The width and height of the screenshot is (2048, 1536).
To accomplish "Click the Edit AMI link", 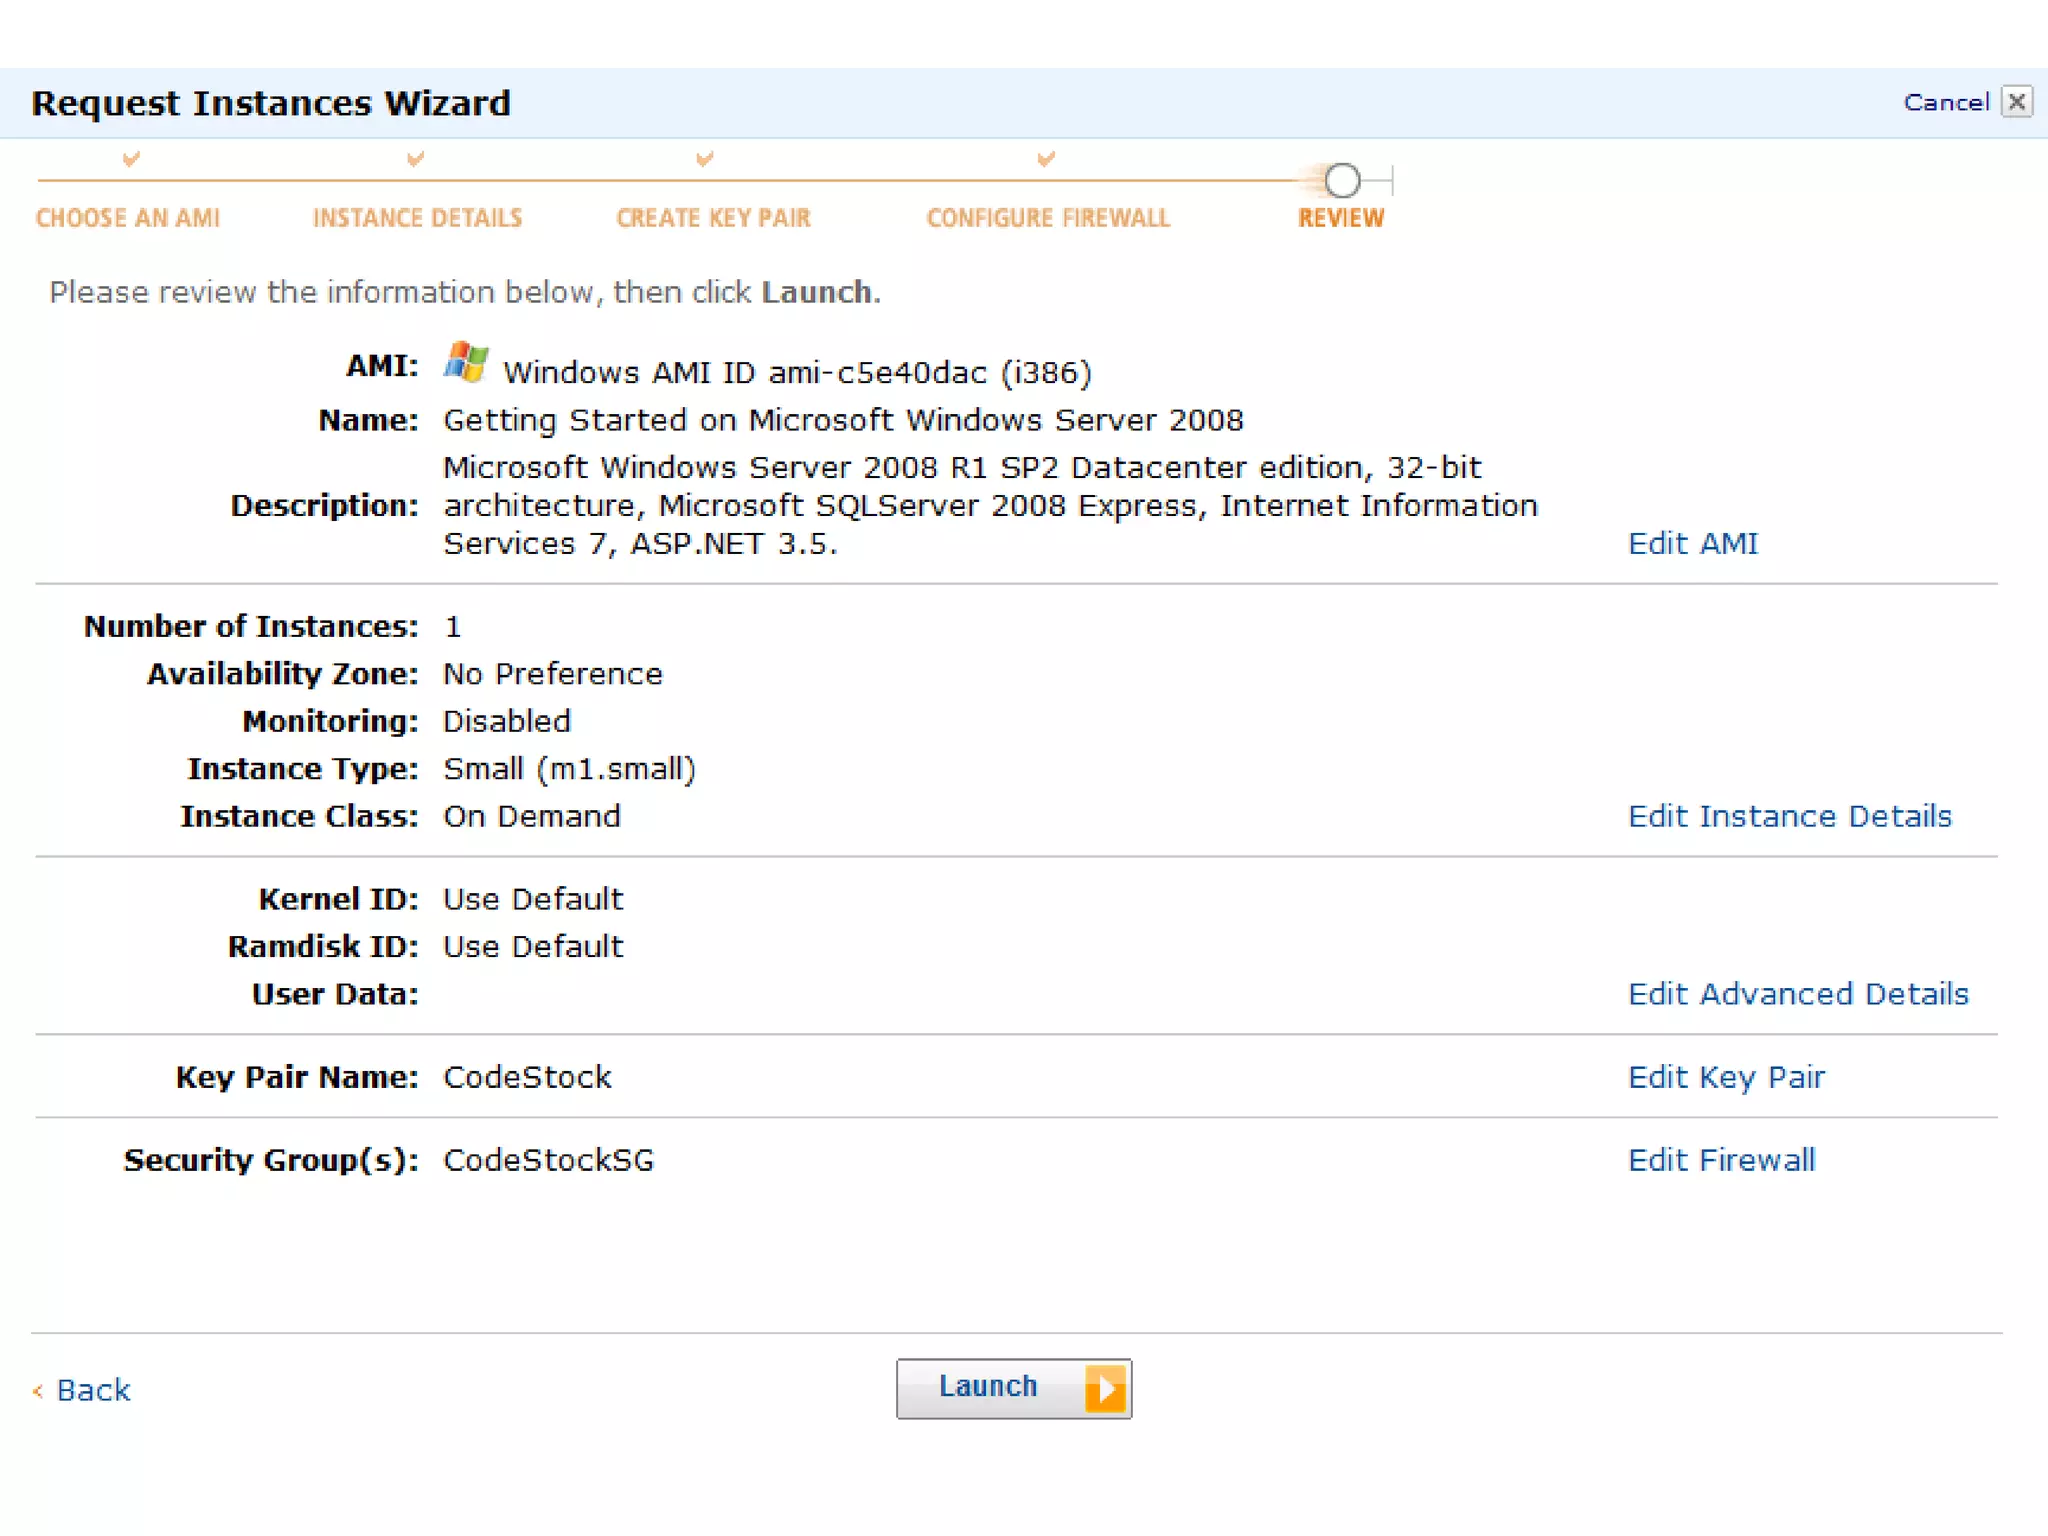I will coord(1692,543).
